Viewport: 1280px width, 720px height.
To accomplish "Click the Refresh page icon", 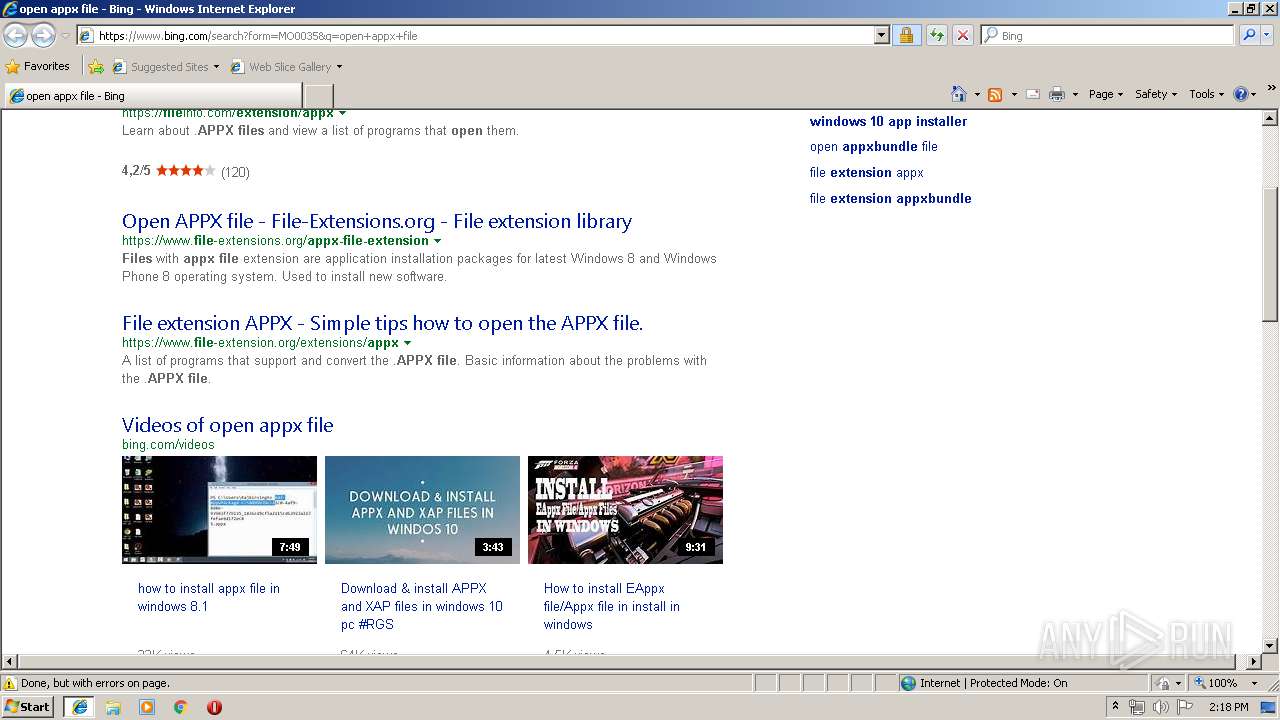I will point(936,35).
